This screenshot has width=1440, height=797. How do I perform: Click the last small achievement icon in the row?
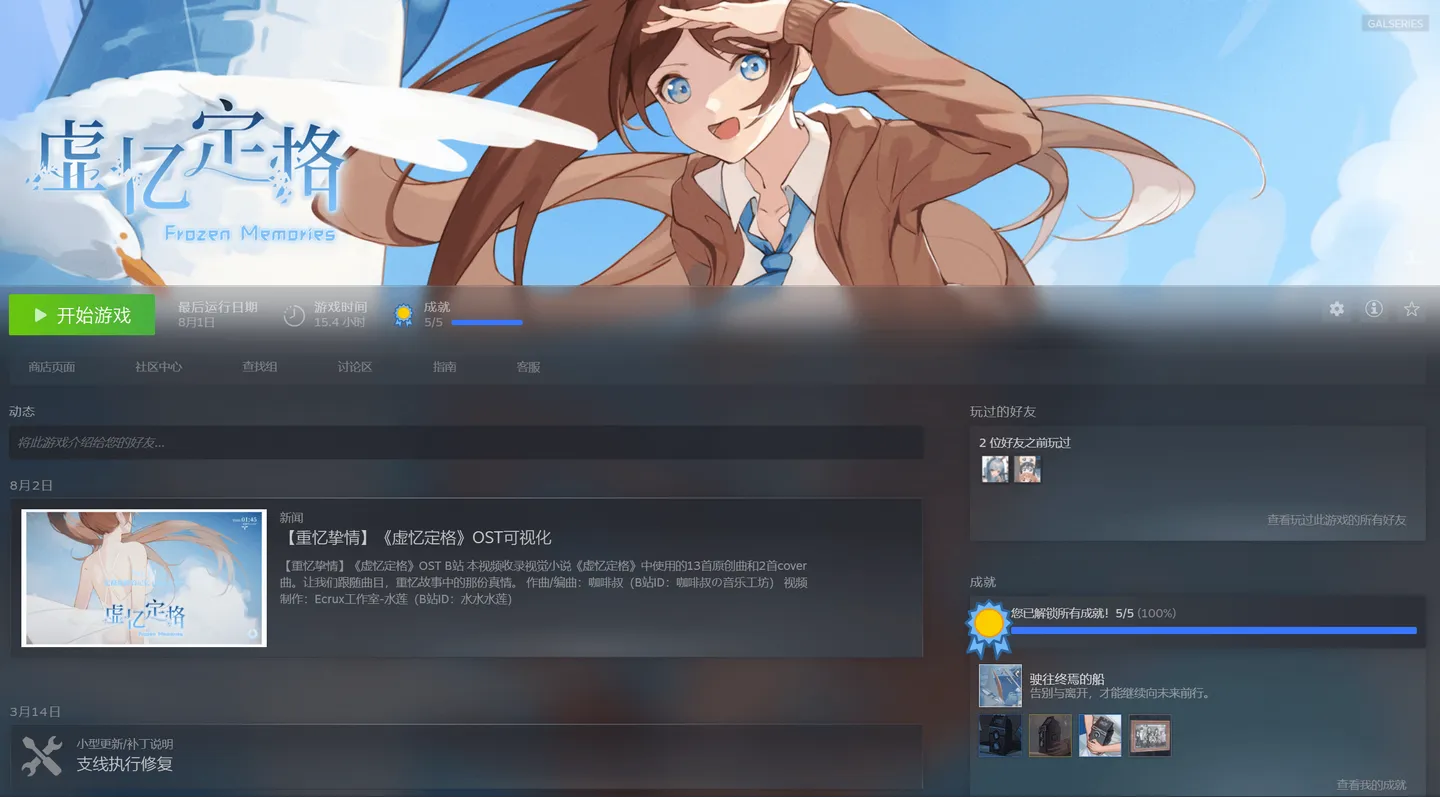tap(1150, 736)
